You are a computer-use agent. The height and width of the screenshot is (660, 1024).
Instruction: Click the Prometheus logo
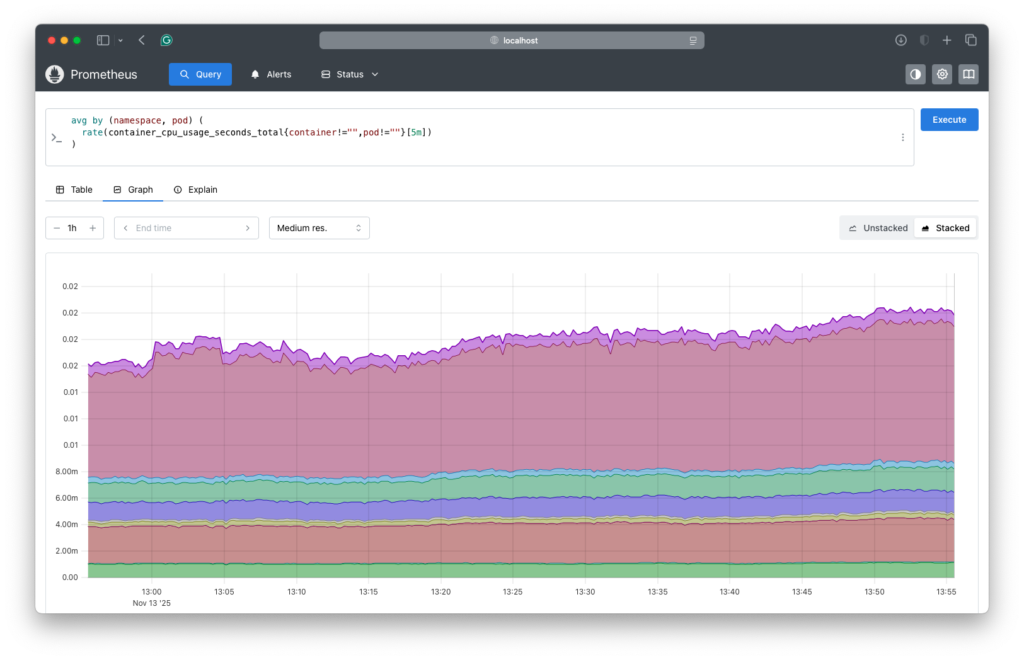pyautogui.click(x=53, y=74)
